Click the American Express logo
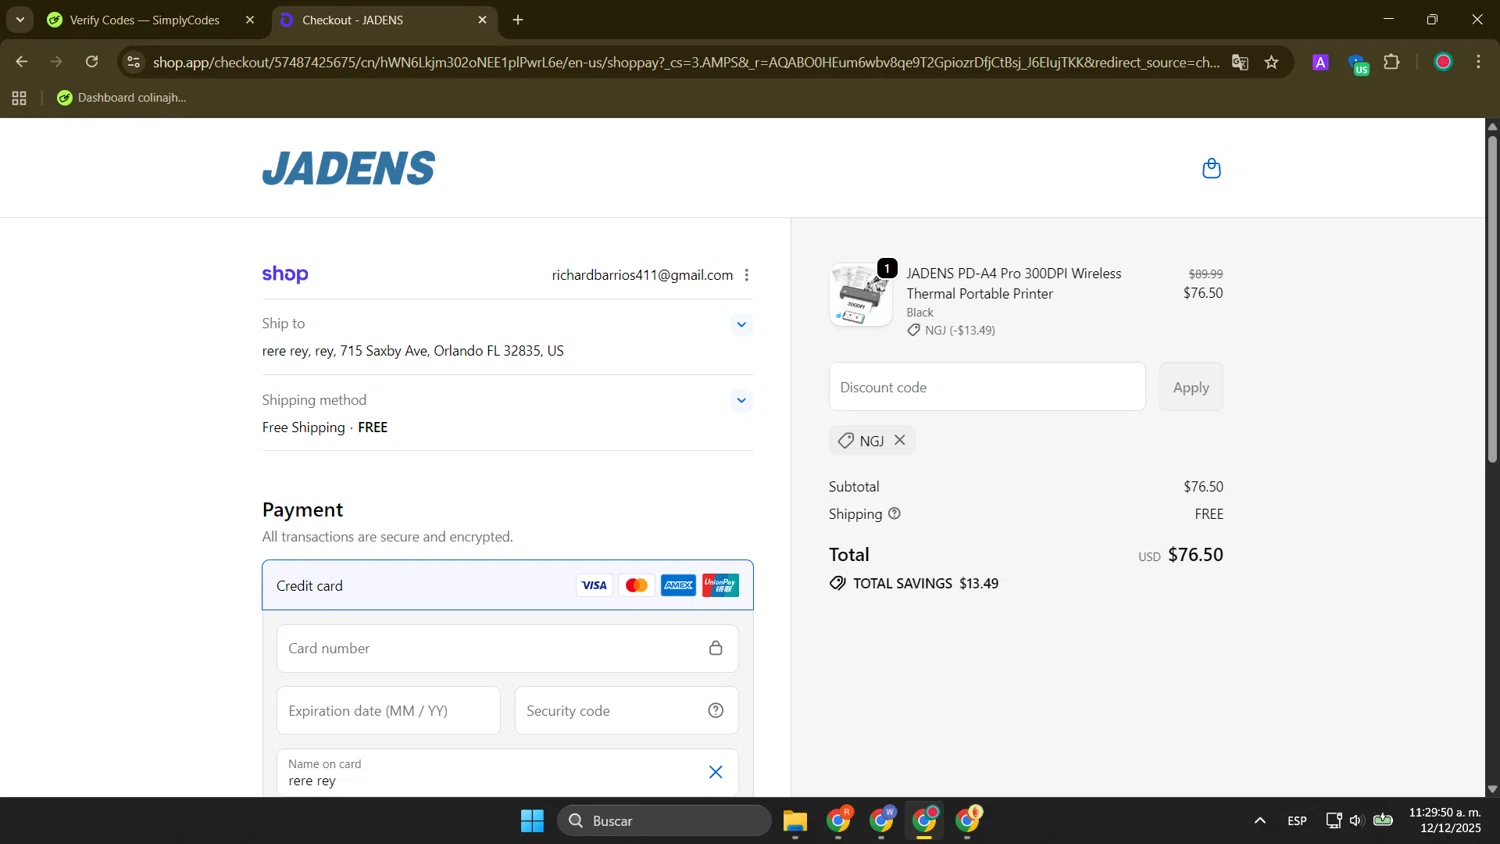 pos(678,585)
